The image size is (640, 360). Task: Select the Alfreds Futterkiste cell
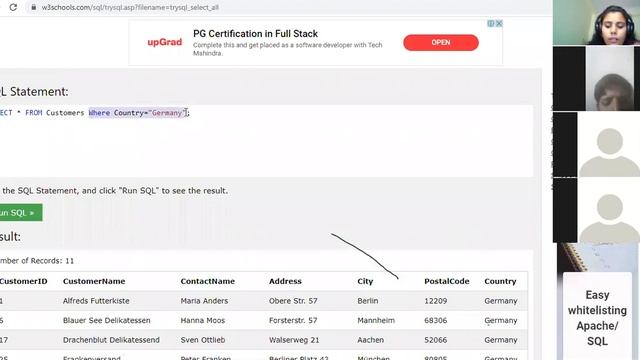[96, 301]
